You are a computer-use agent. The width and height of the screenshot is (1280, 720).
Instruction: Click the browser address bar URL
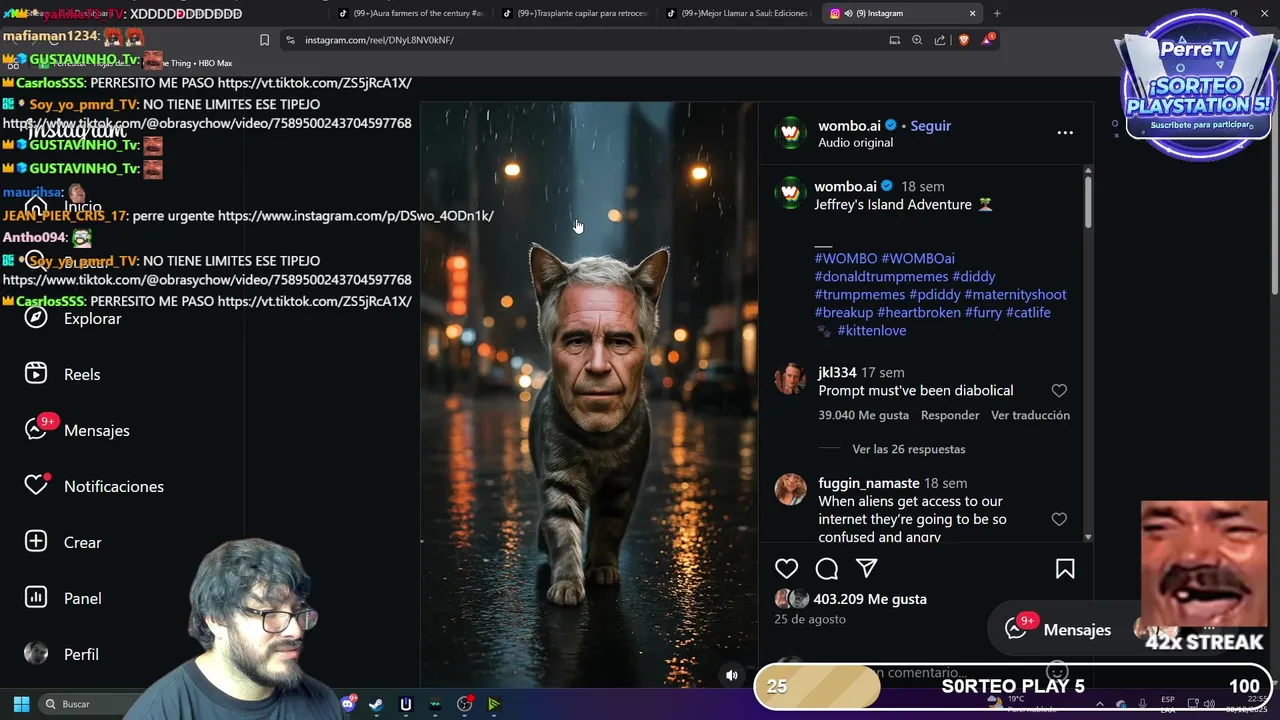[379, 40]
